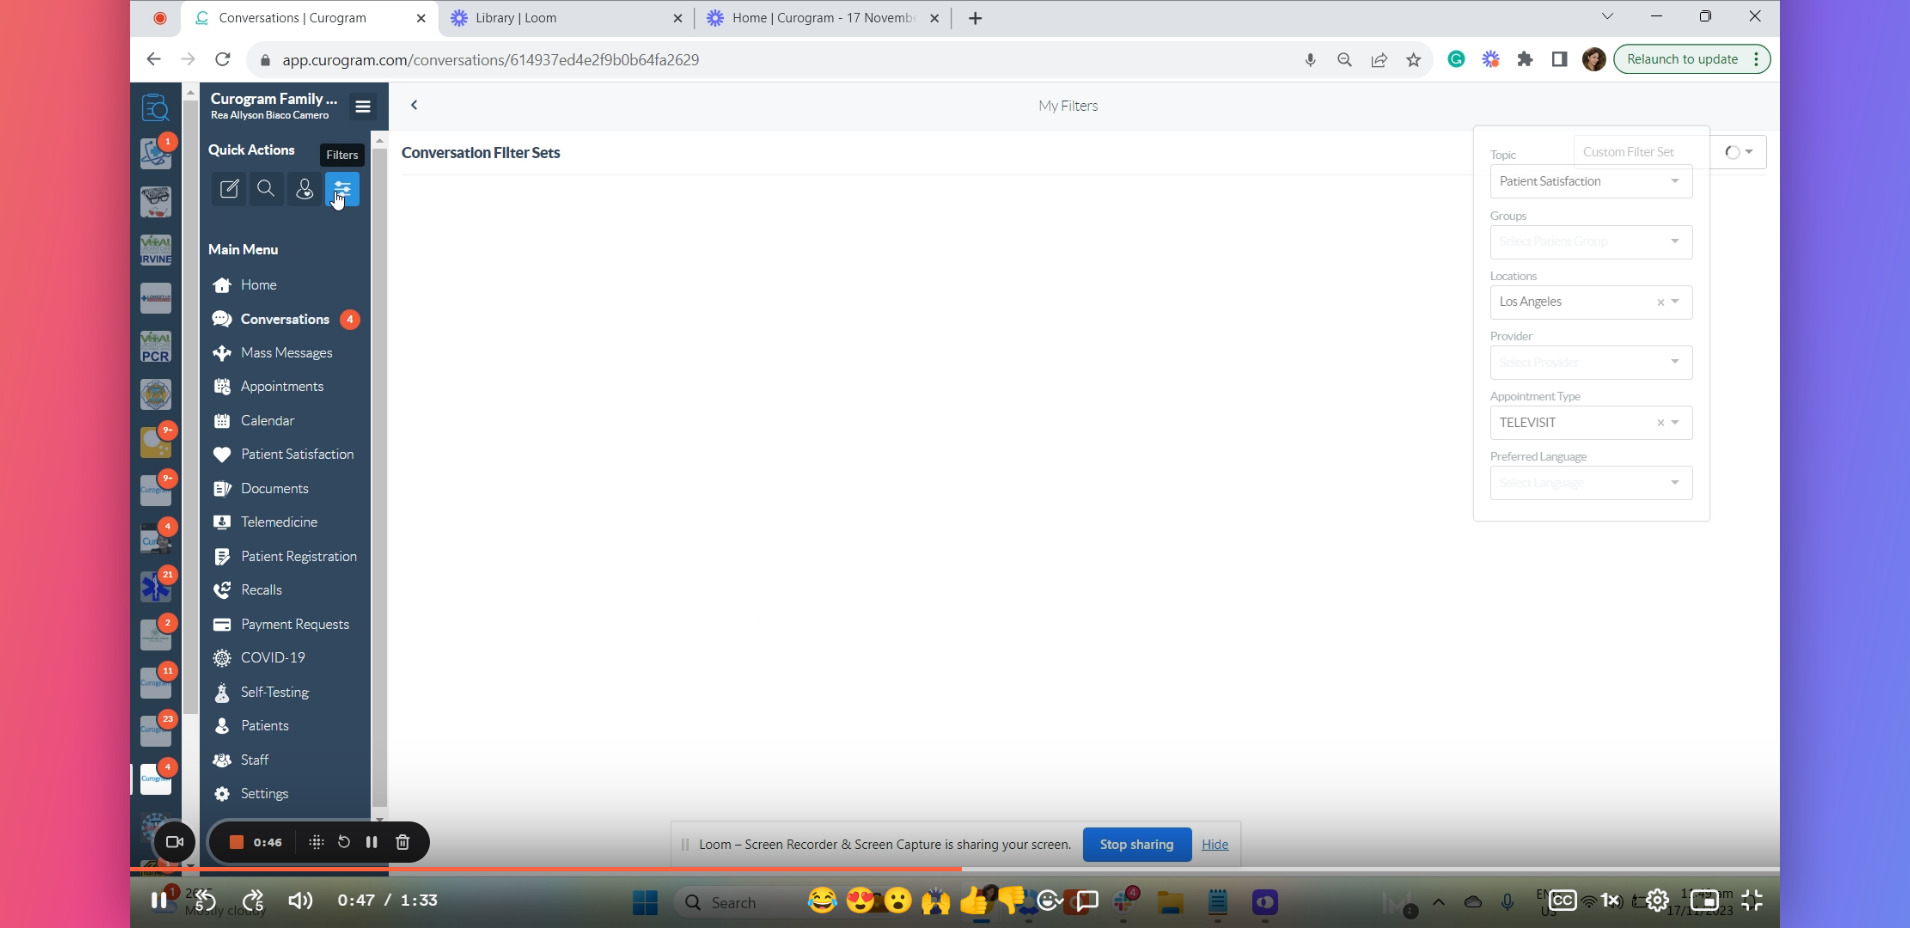The image size is (1910, 928).
Task: Open Telemedicine in the main menu
Action: click(279, 522)
